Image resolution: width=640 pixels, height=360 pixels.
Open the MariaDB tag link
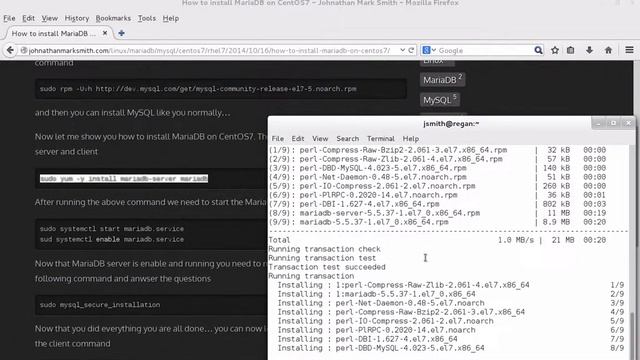click(x=442, y=80)
